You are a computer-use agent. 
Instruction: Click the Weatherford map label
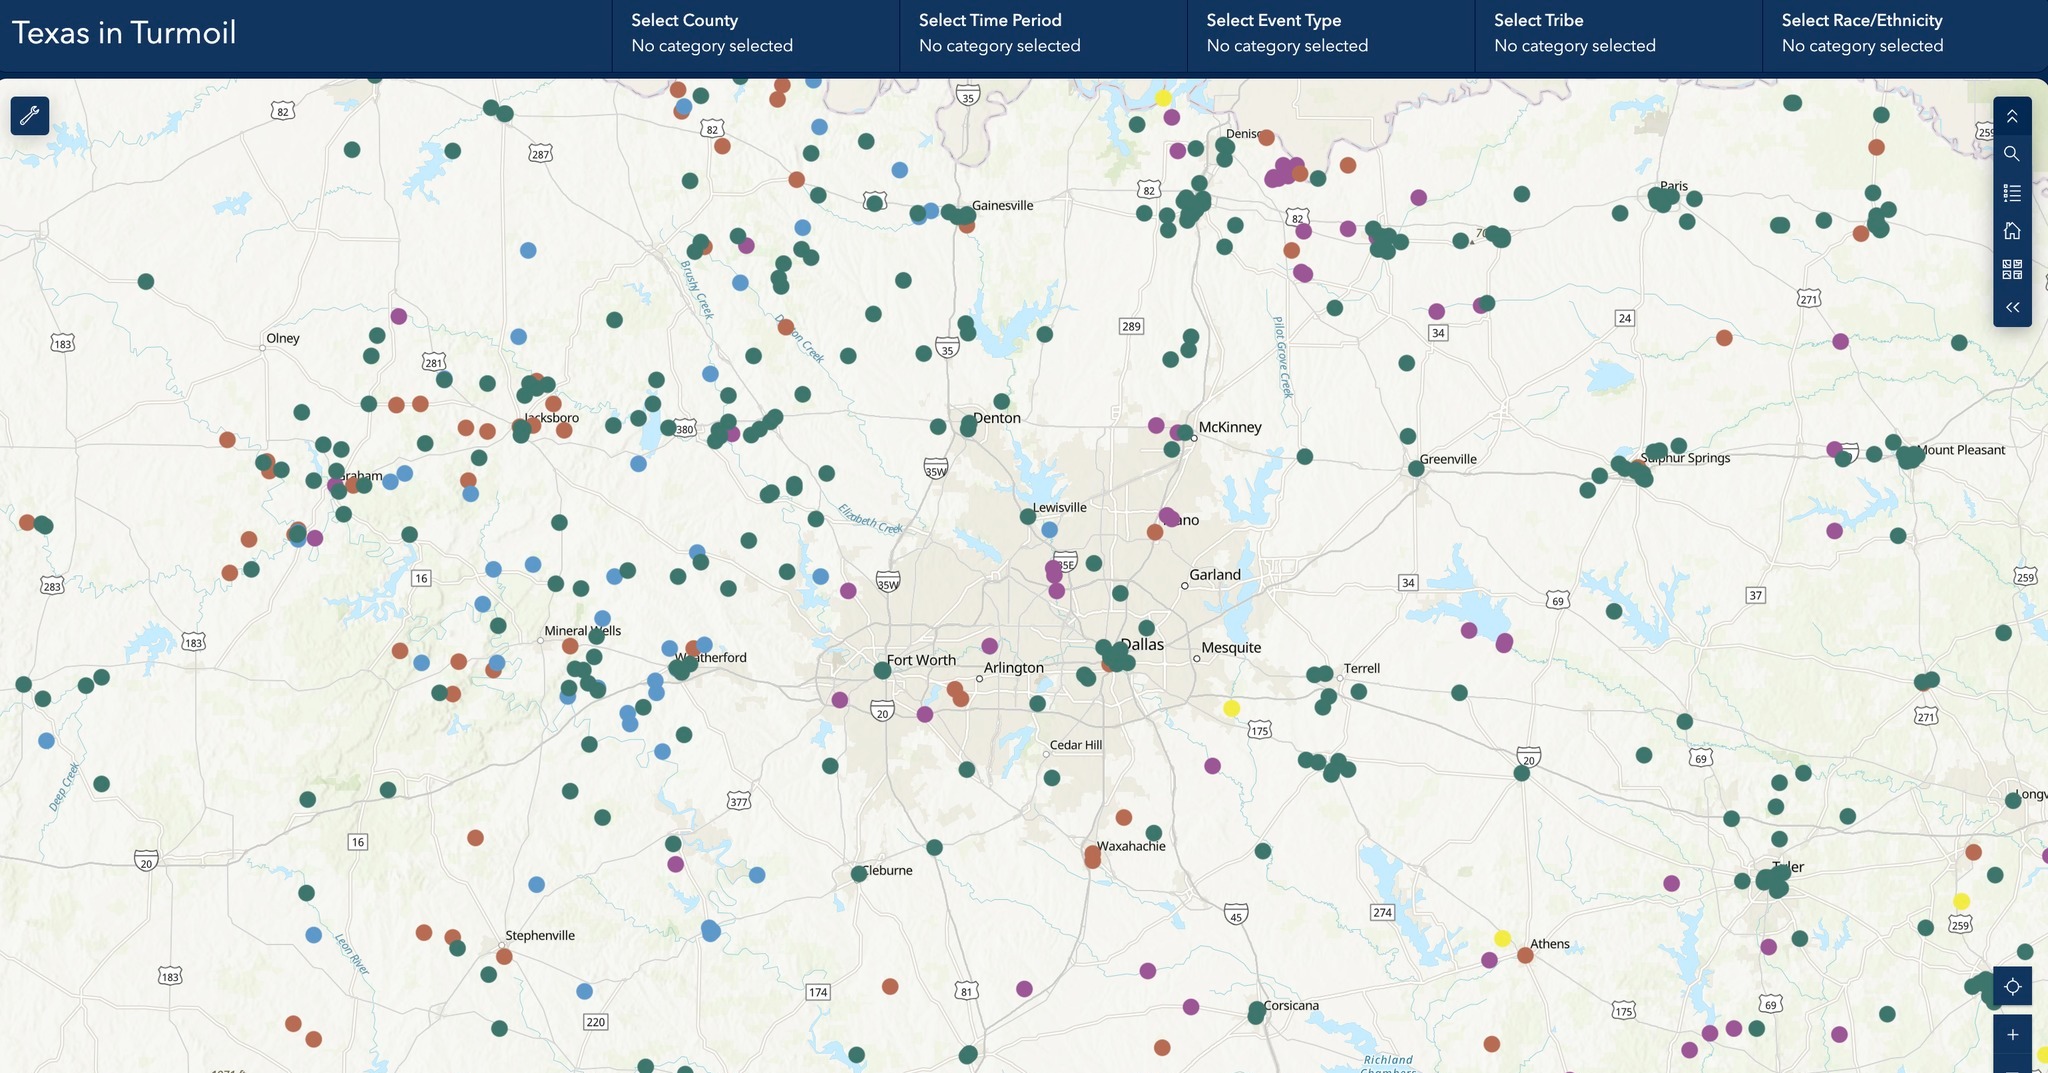(x=711, y=658)
